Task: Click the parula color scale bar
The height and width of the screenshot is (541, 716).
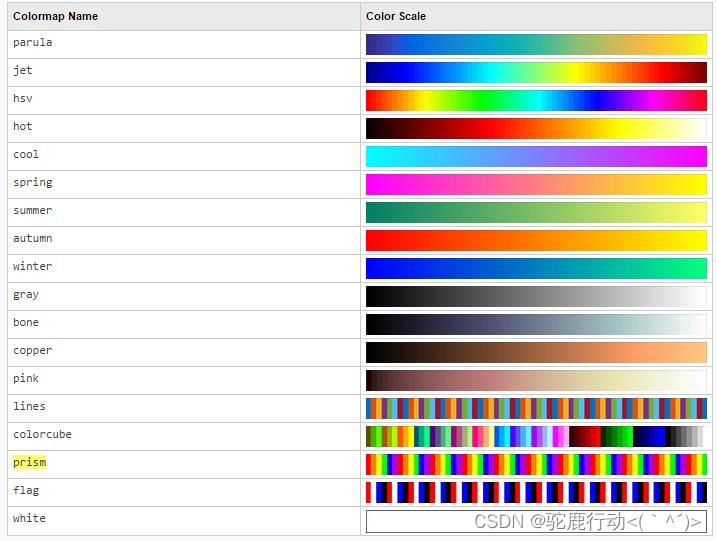Action: click(536, 44)
